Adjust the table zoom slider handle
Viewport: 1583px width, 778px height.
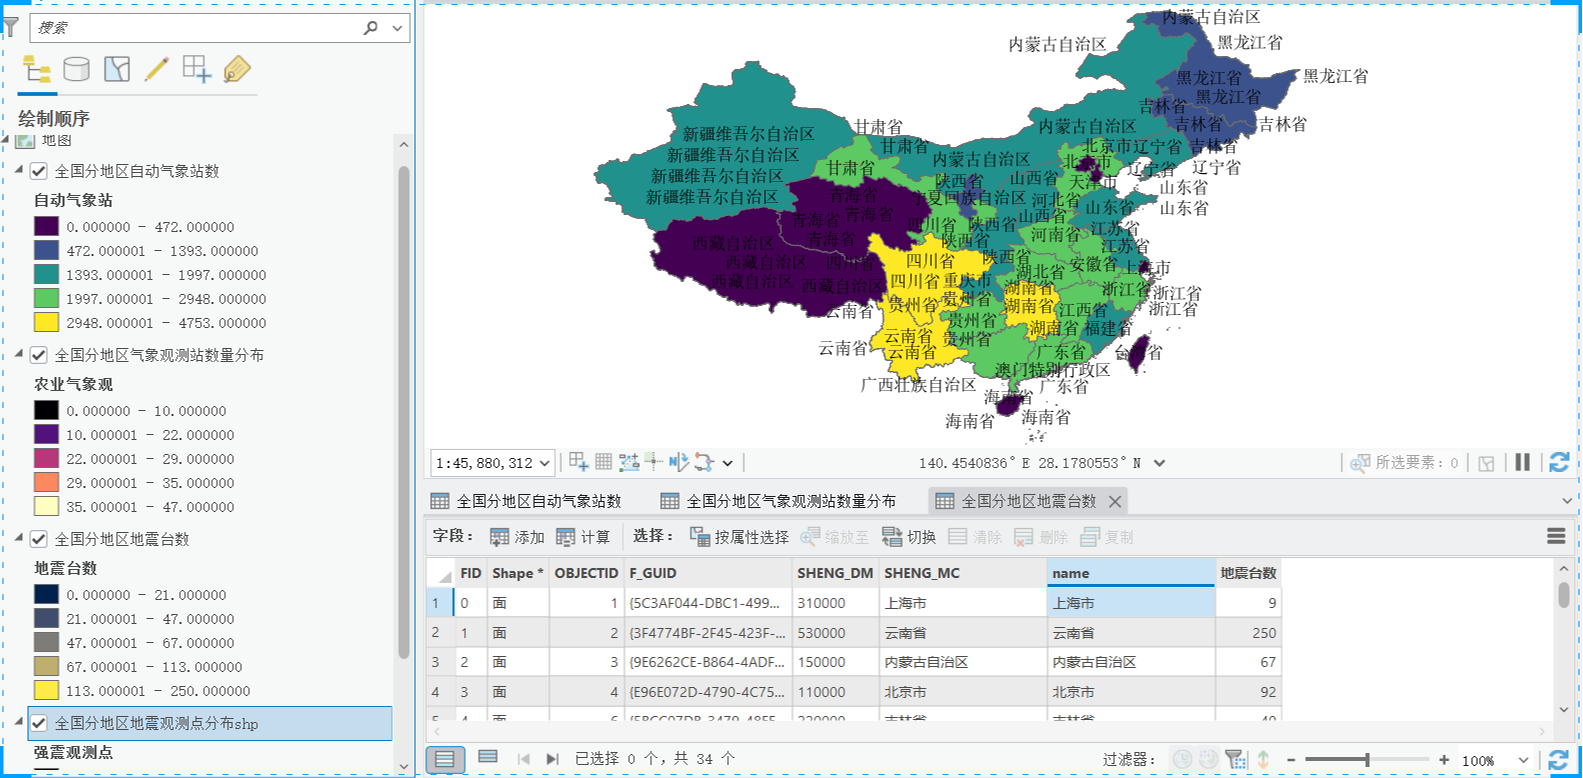point(1367,760)
